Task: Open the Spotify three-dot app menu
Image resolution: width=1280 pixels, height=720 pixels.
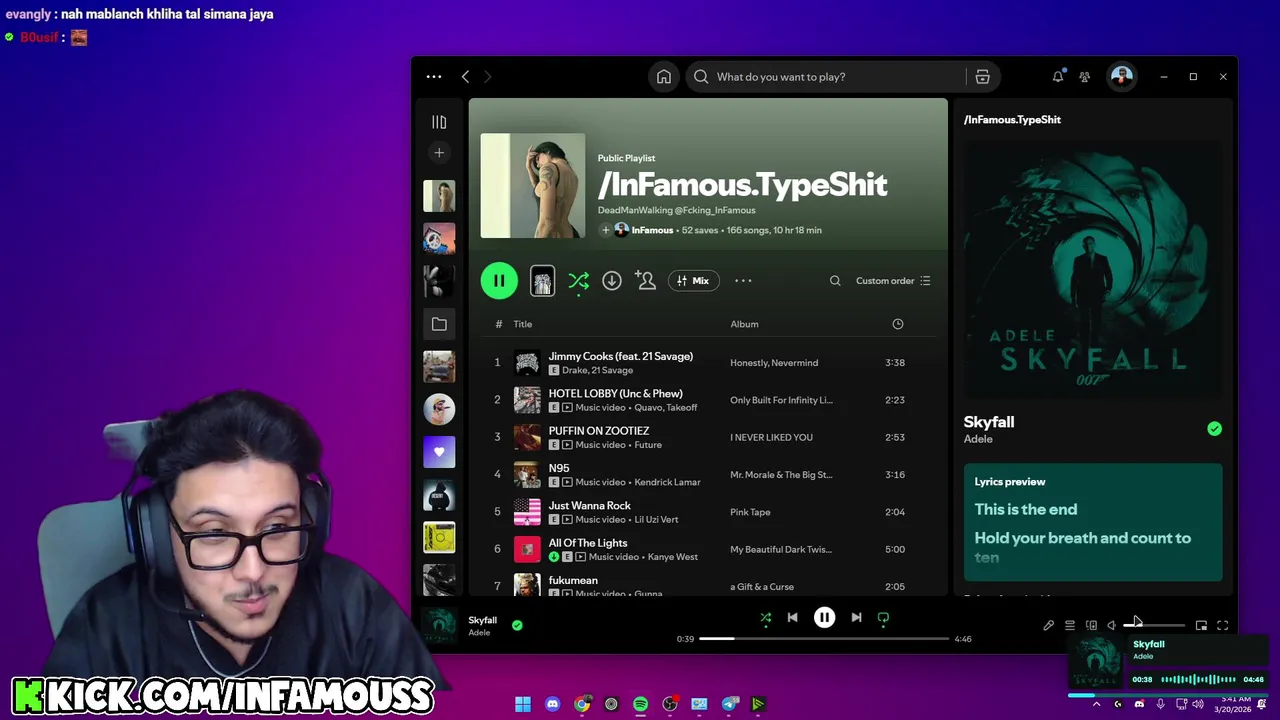Action: (433, 77)
